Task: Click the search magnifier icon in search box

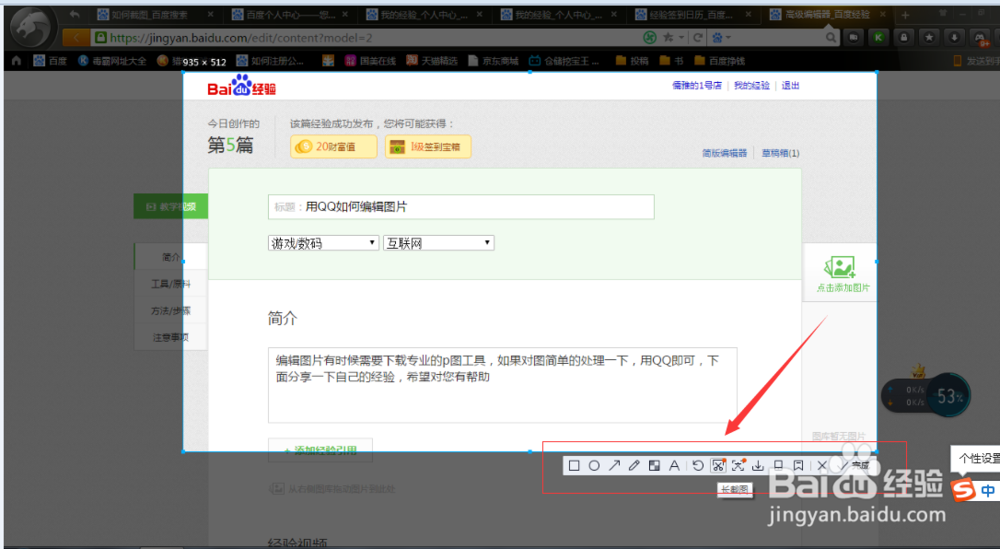Action: click(x=830, y=38)
